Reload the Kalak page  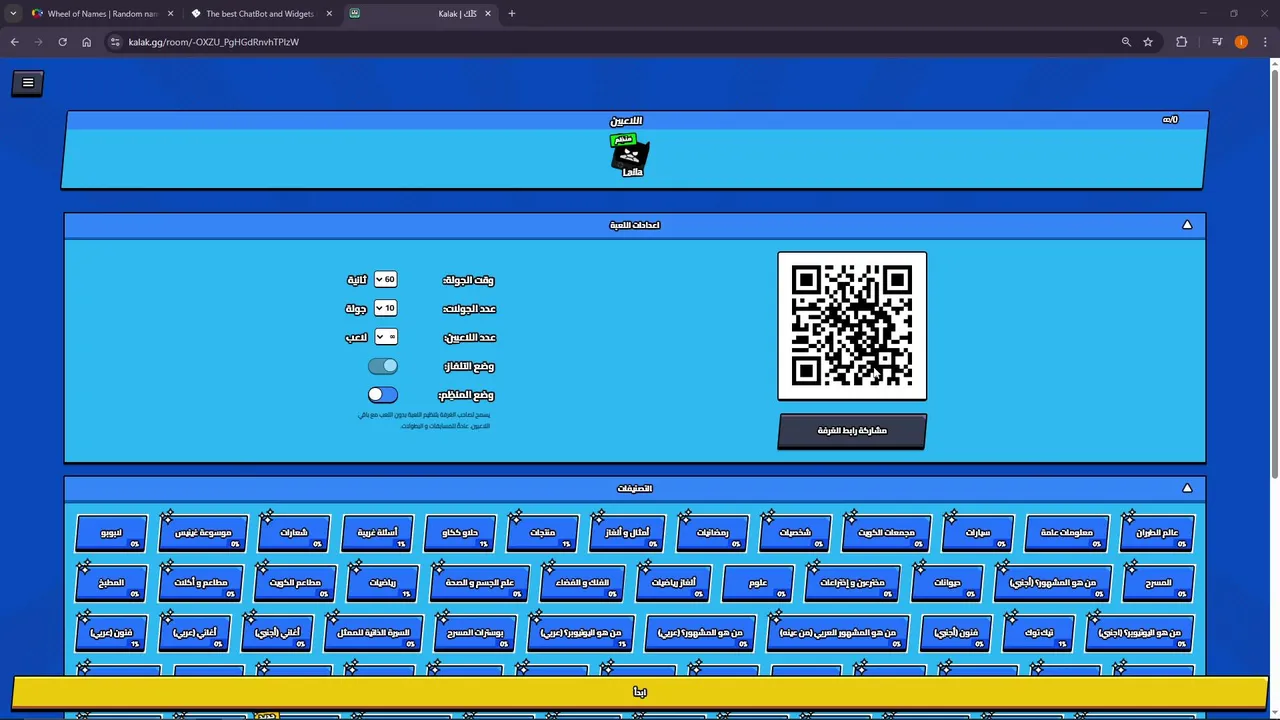62,42
